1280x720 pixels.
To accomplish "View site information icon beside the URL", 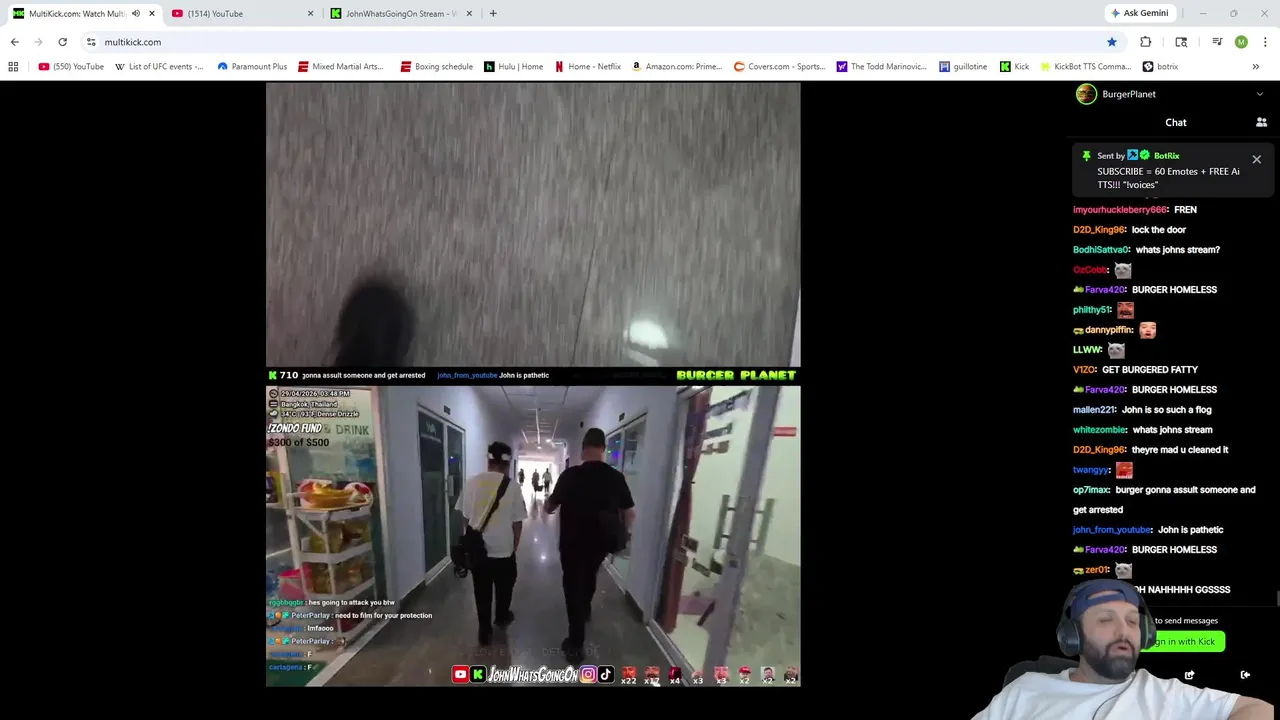I will 91,42.
